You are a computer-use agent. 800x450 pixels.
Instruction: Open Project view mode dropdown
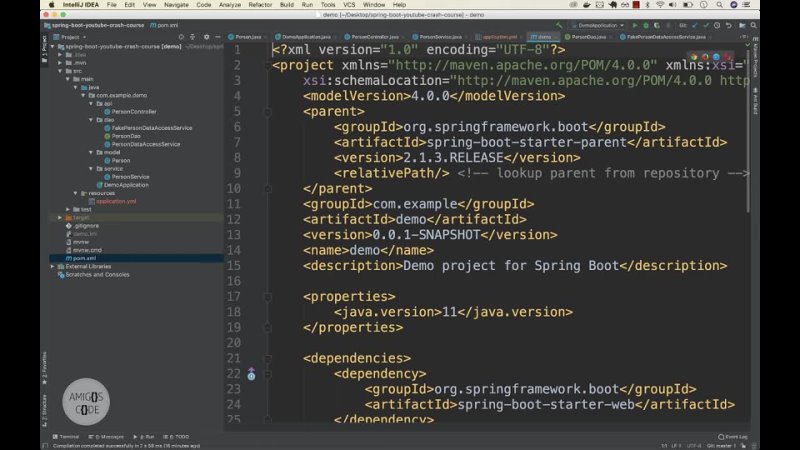click(70, 37)
